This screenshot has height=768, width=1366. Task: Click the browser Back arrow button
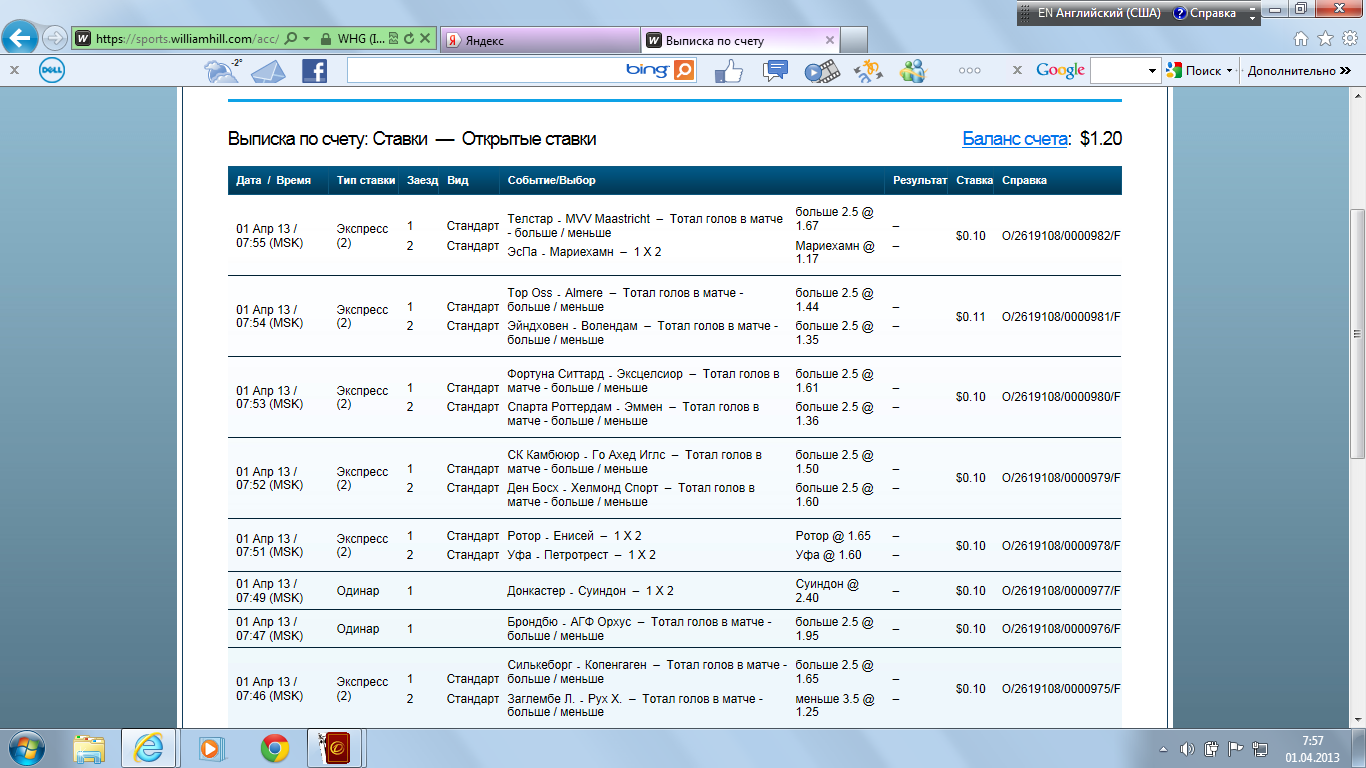pos(22,39)
